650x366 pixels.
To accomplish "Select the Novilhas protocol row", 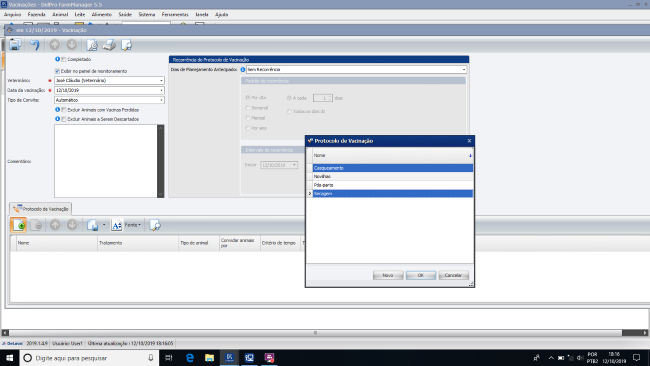I will click(x=393, y=177).
